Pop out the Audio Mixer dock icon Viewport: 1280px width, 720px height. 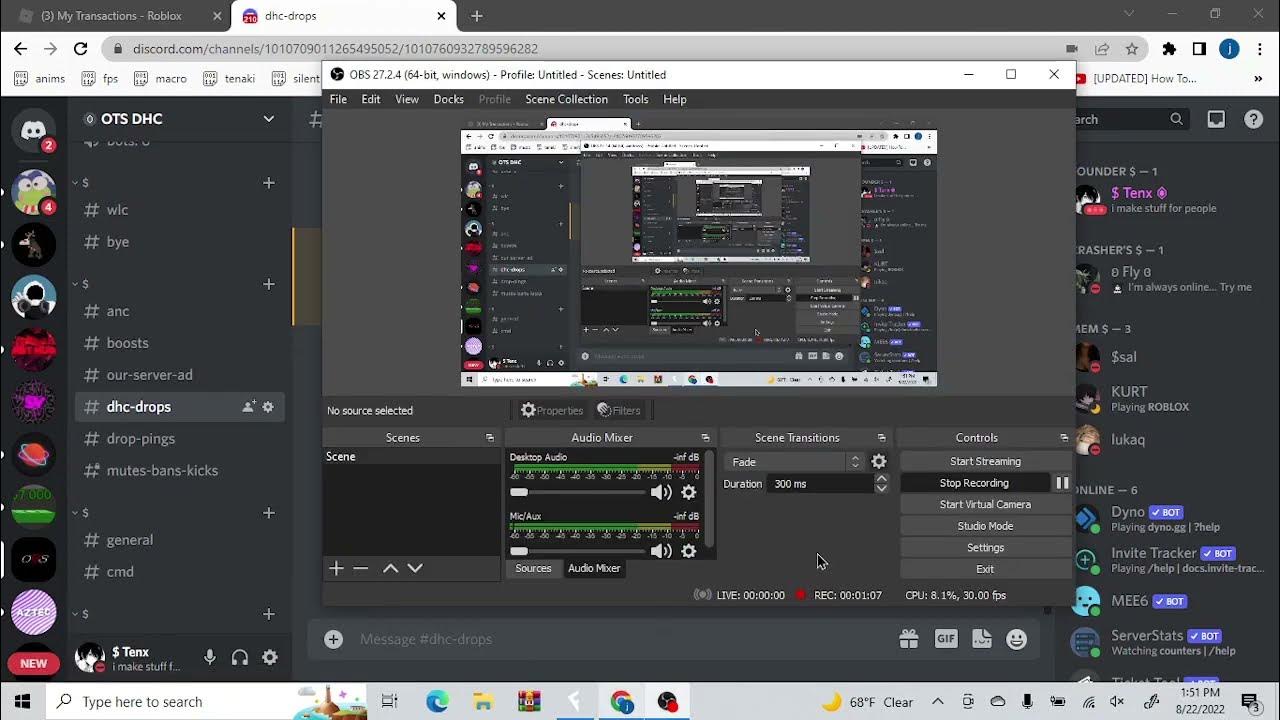(x=705, y=438)
